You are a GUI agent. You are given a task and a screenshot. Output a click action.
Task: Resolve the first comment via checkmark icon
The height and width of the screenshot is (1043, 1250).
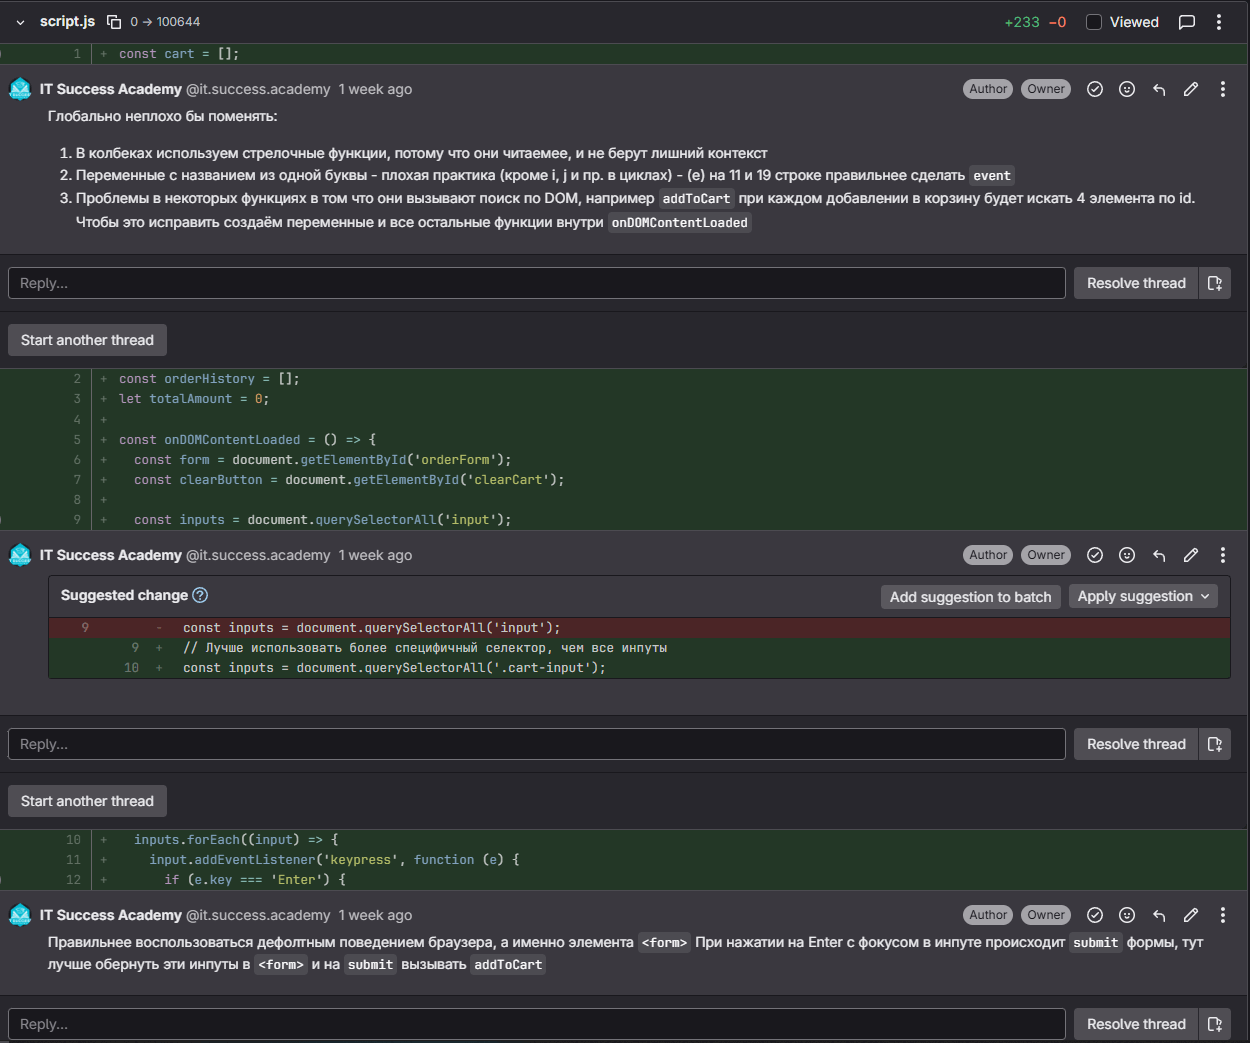click(1095, 89)
